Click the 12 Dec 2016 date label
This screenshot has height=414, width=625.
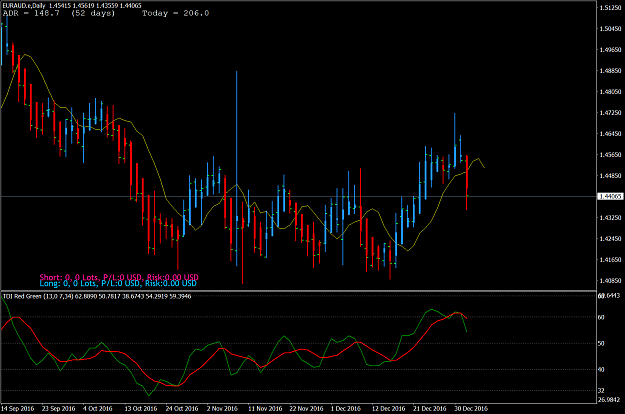coord(389,408)
